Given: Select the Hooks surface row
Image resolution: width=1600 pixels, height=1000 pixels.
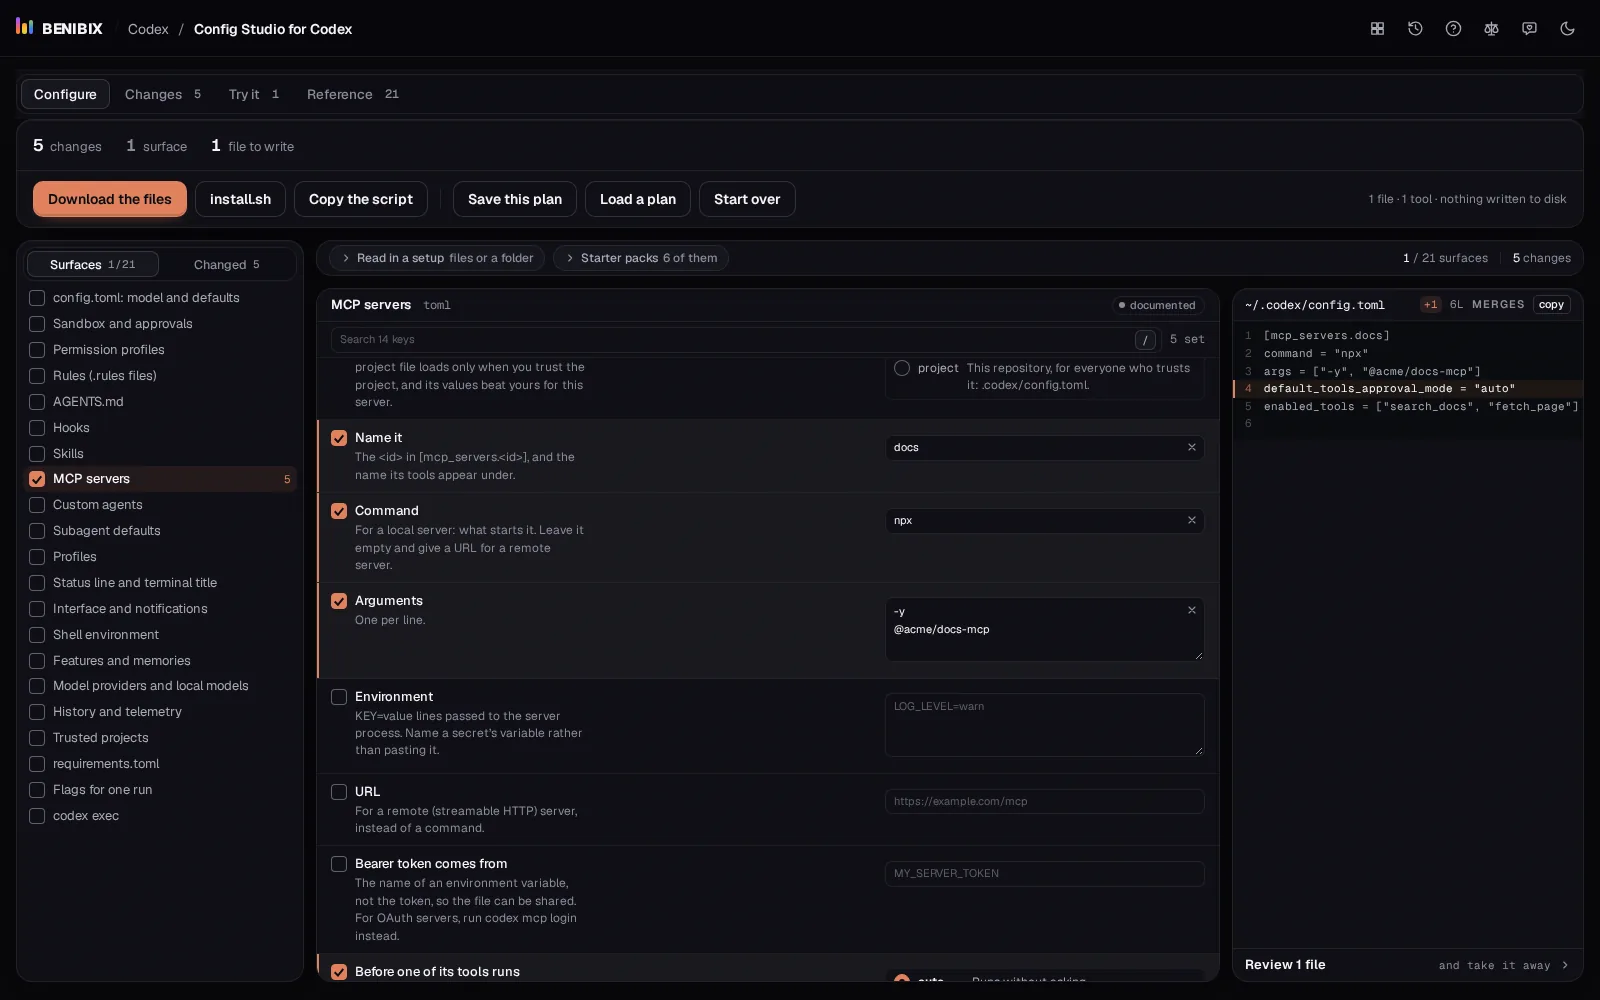Looking at the screenshot, I should [x=160, y=428].
